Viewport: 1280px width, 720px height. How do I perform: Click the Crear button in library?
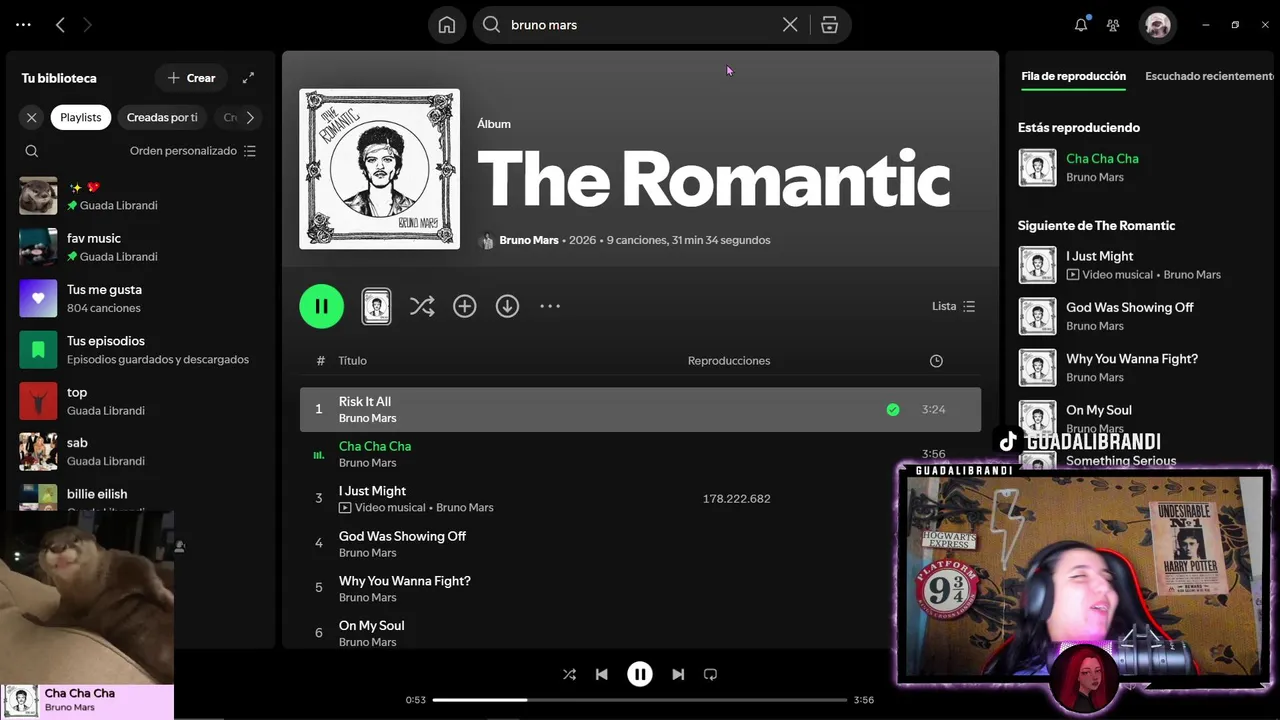(191, 78)
